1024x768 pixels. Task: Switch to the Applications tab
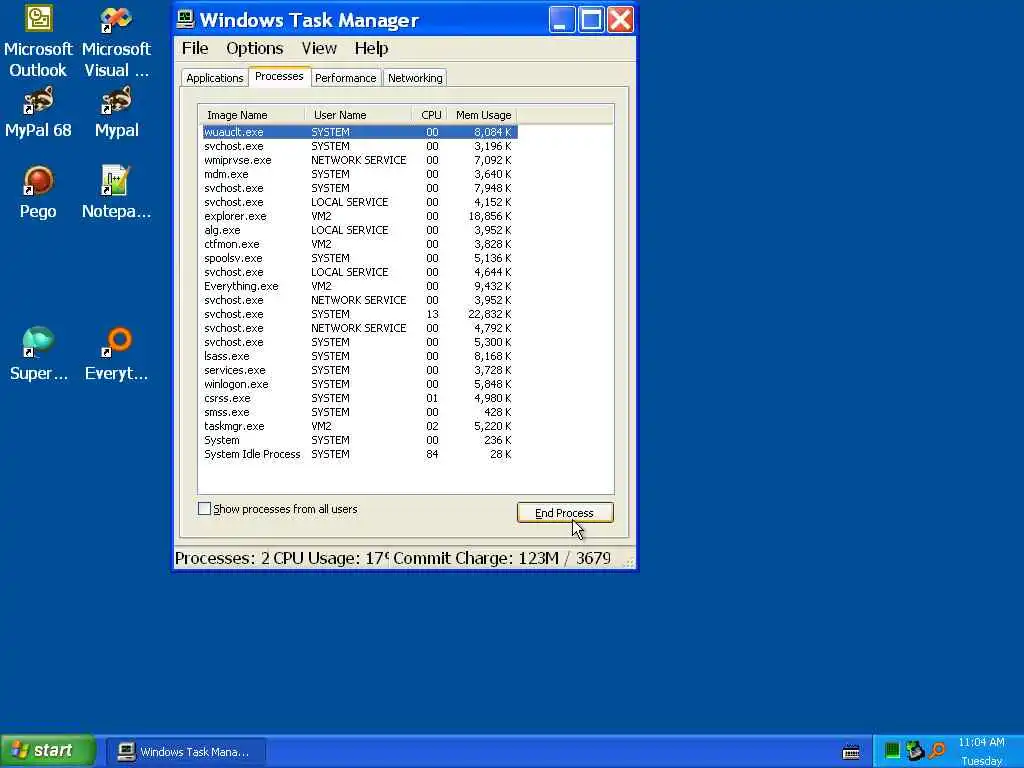click(214, 78)
